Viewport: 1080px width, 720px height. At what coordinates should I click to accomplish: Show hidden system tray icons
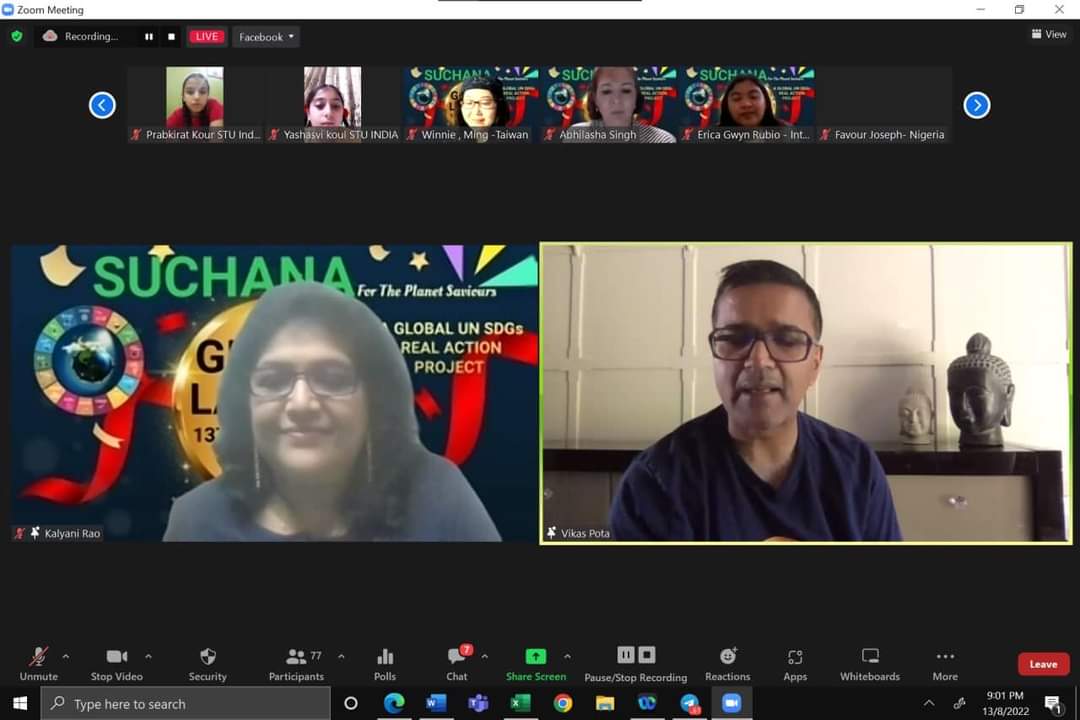click(929, 703)
